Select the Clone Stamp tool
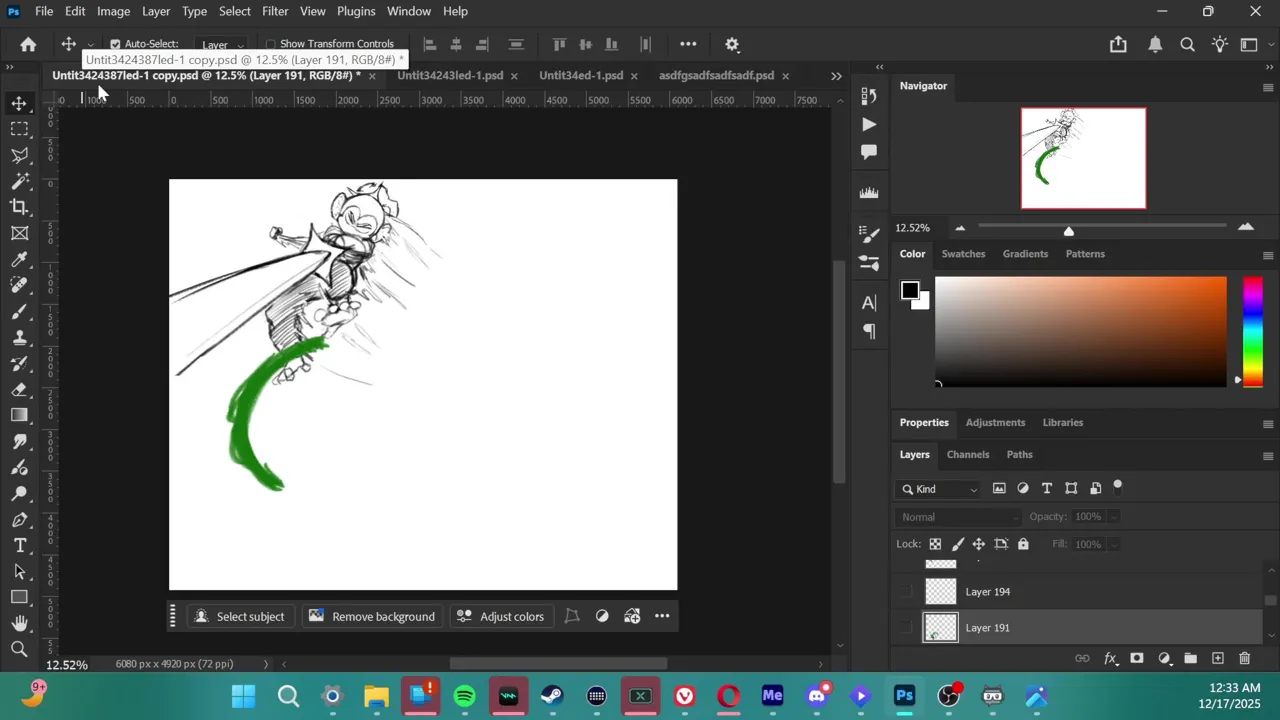Screen dimensions: 1280x720 tap(19, 337)
